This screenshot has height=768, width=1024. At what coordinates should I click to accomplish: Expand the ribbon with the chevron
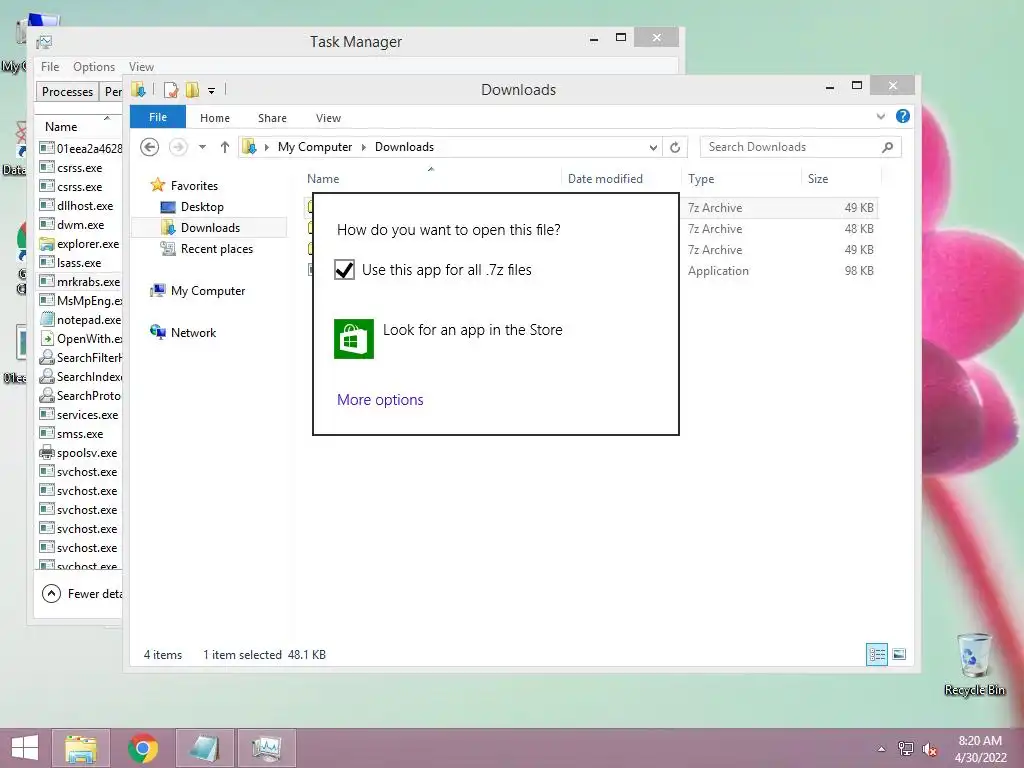click(x=880, y=116)
